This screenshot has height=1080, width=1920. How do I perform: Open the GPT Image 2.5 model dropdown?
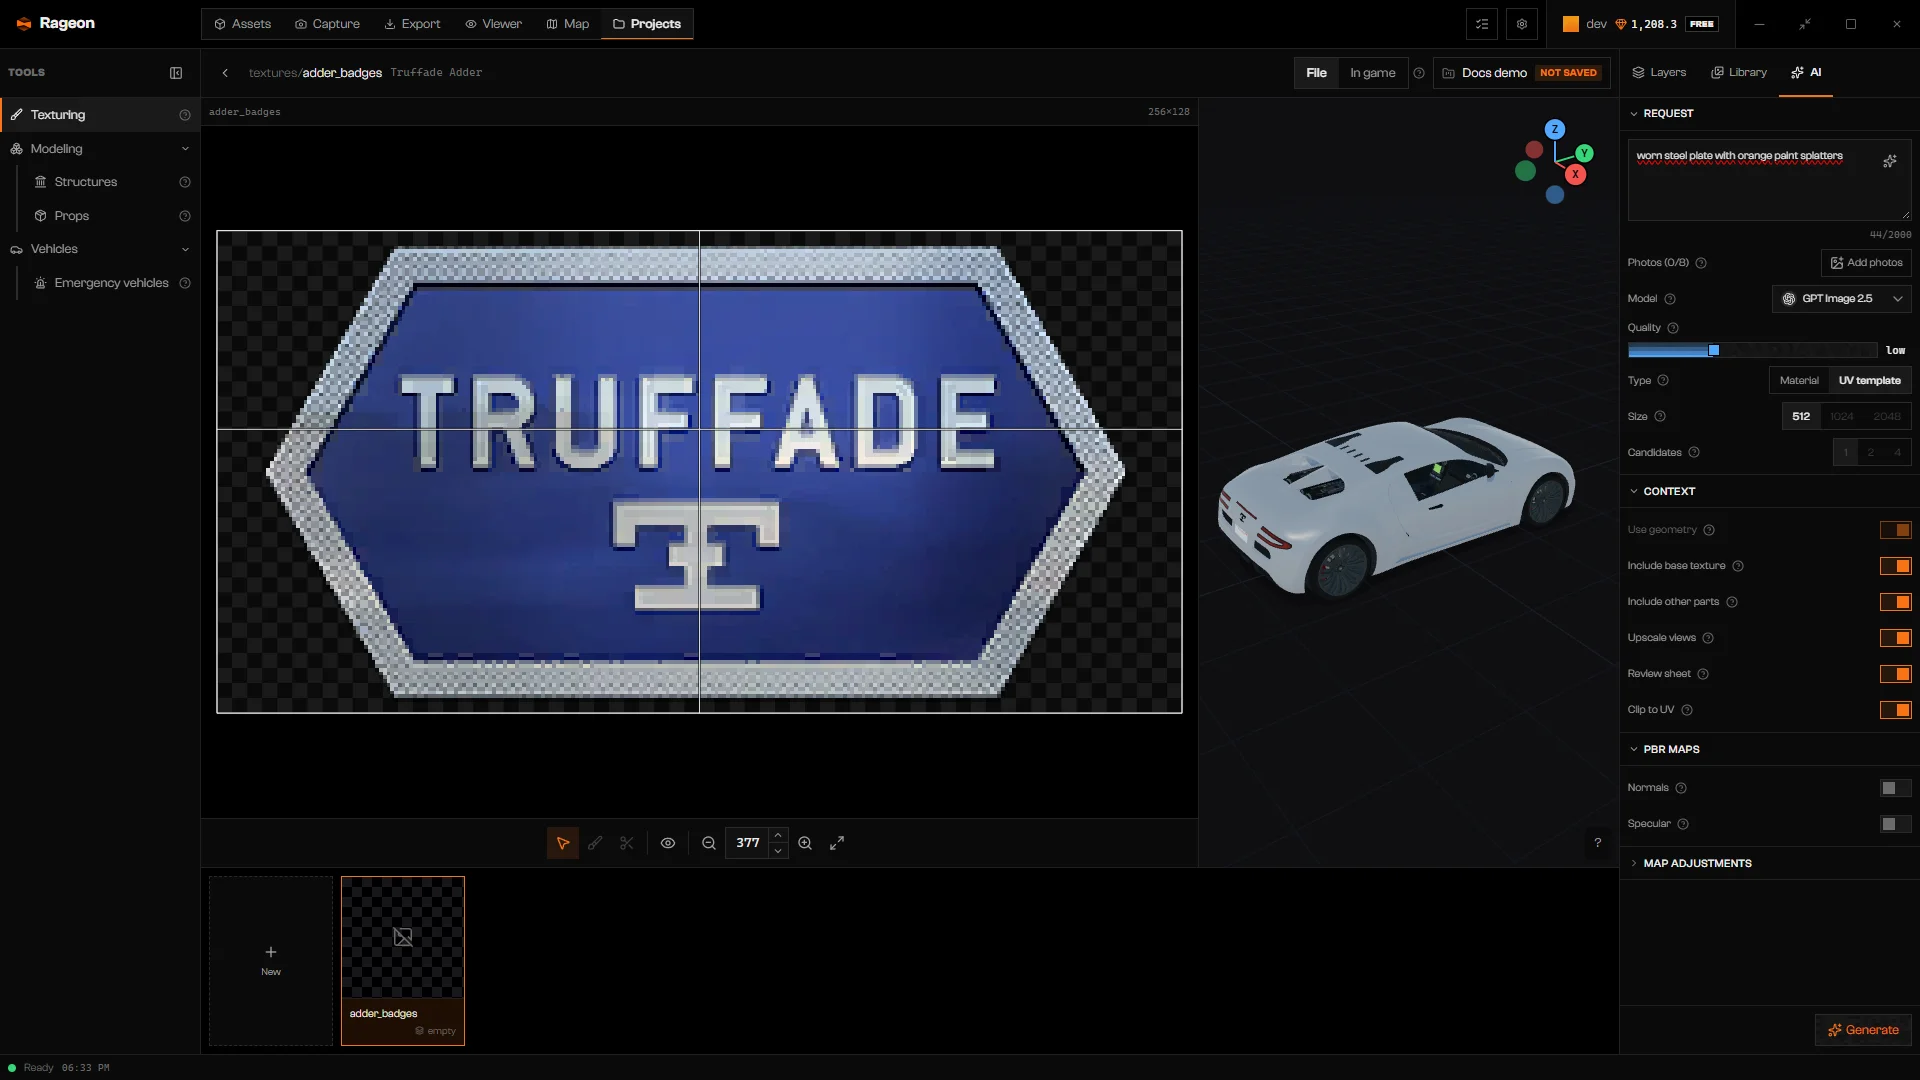tap(1841, 299)
